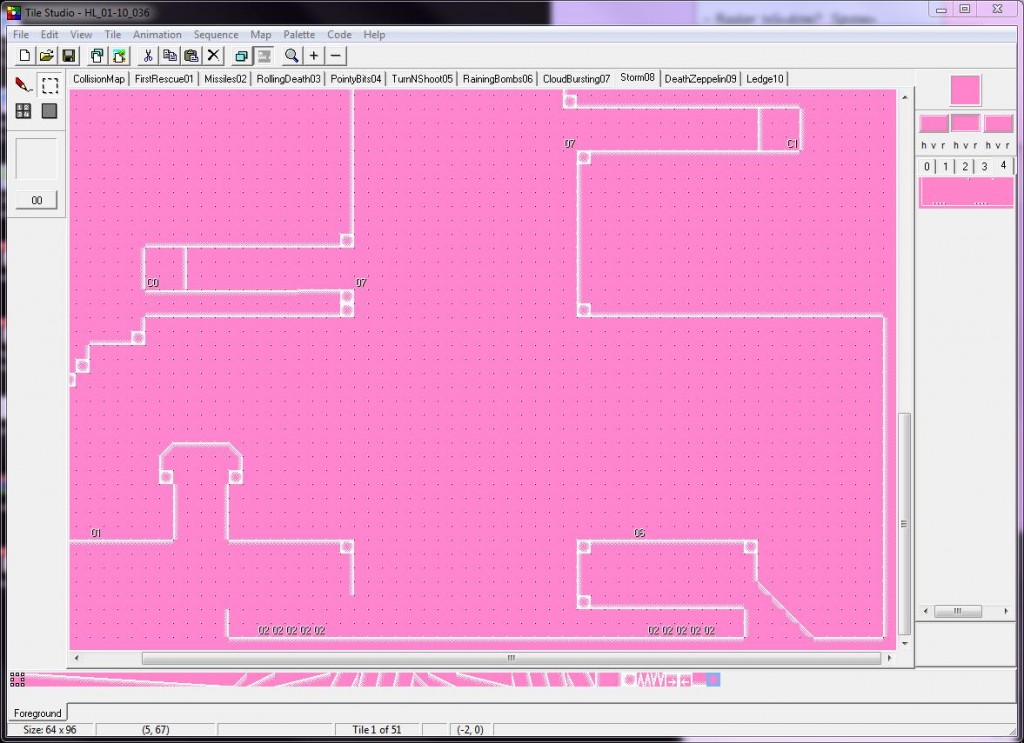The image size is (1024, 743).
Task: Click the large pink current tile preview
Action: 965,90
